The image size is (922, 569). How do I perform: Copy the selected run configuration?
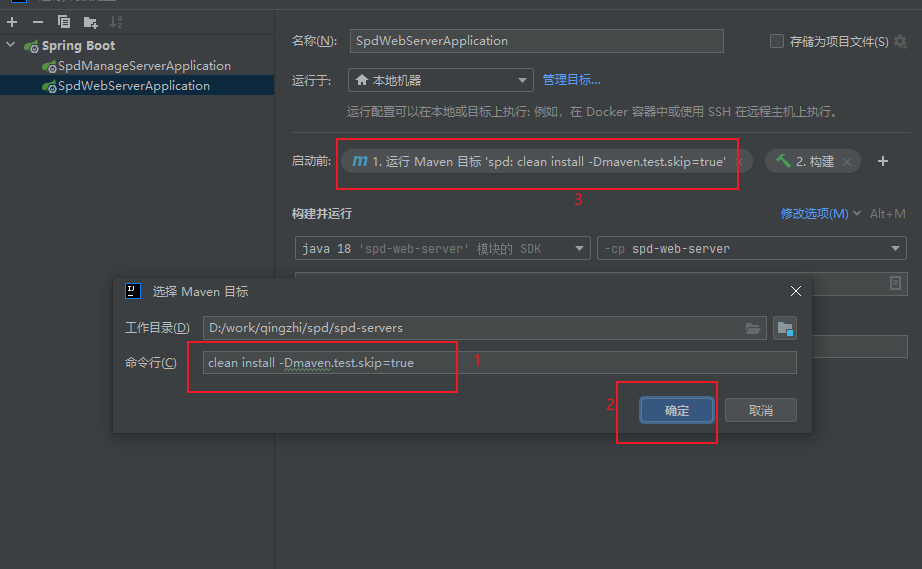[64, 22]
